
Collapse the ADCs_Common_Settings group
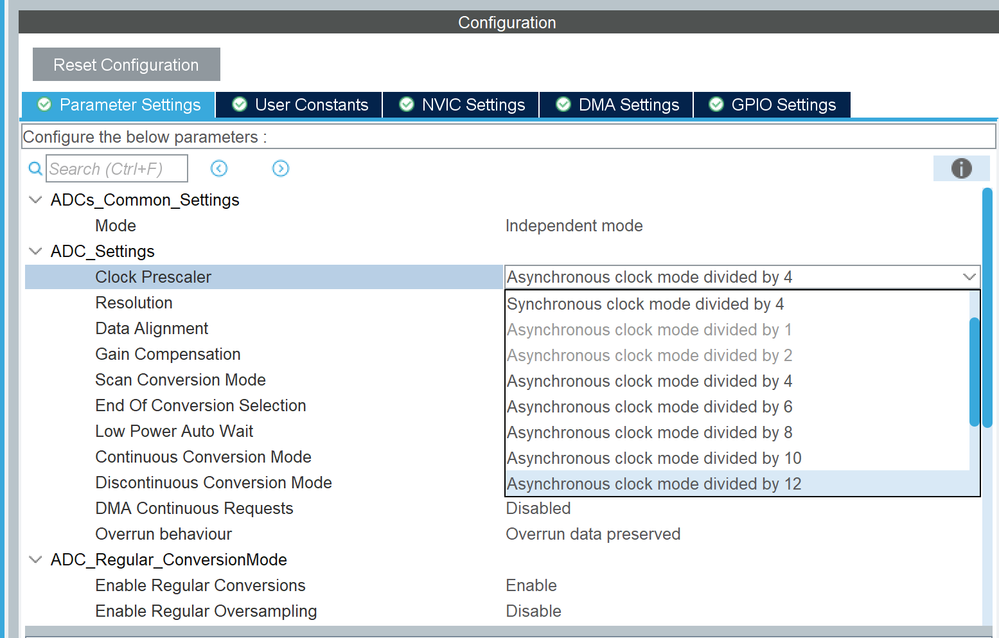click(x=36, y=200)
